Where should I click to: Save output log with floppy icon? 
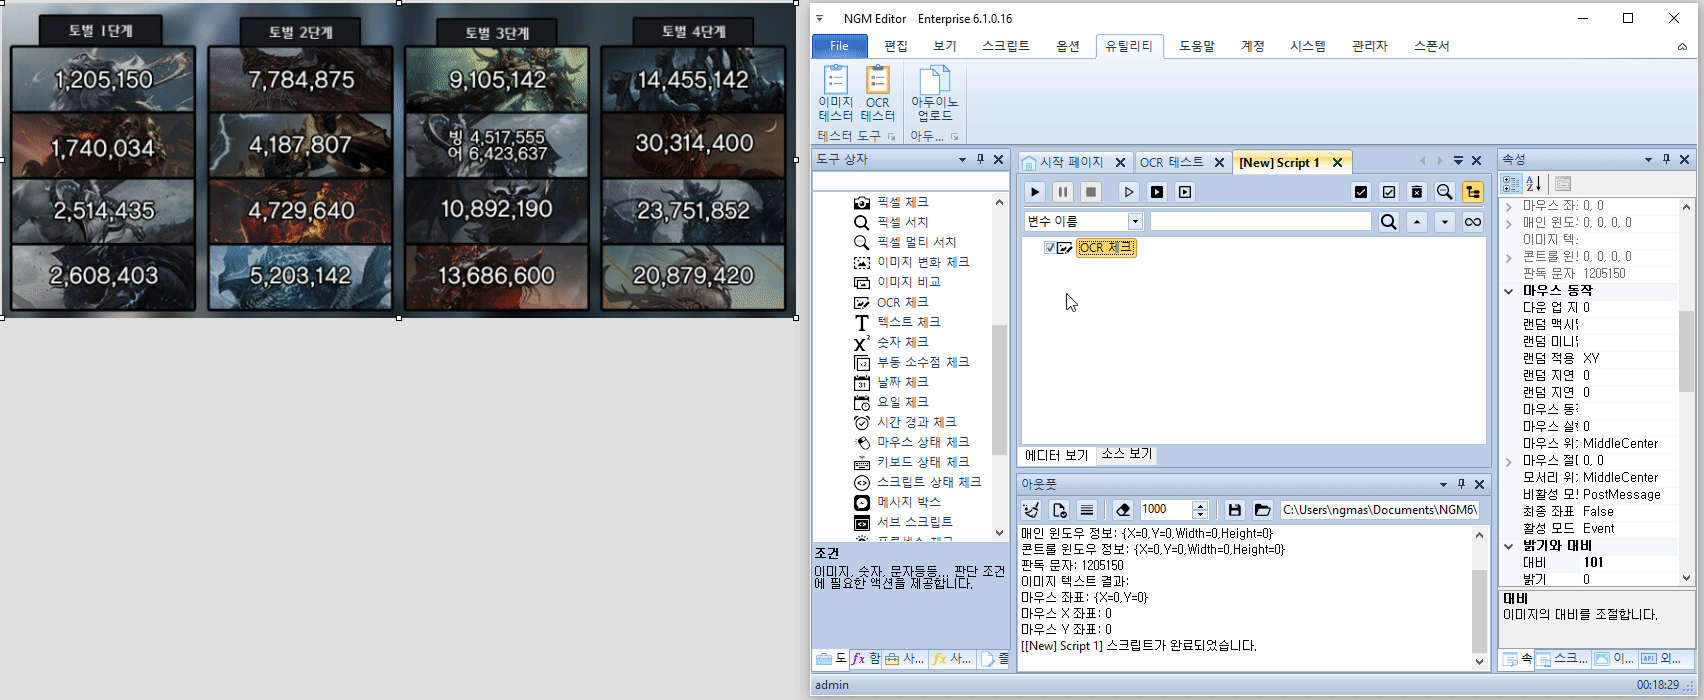point(1235,510)
